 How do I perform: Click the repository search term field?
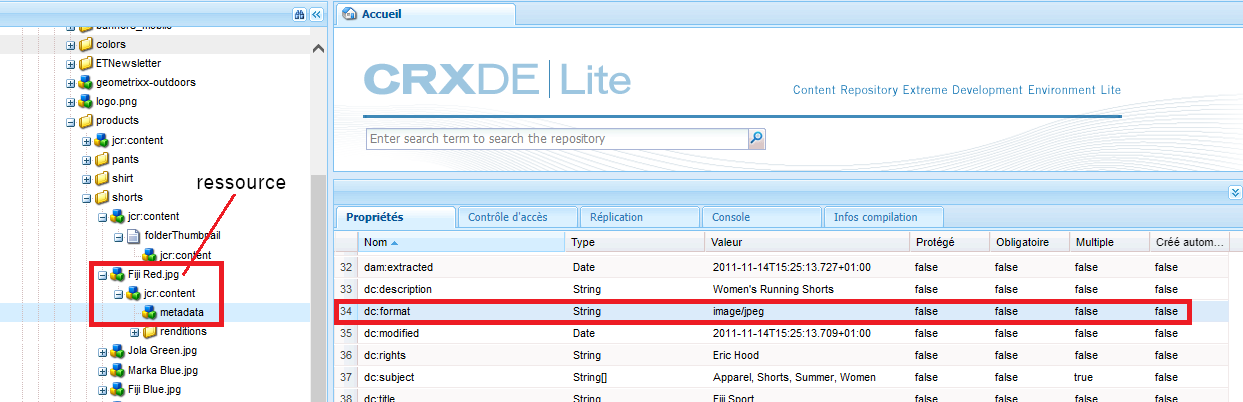click(x=557, y=139)
